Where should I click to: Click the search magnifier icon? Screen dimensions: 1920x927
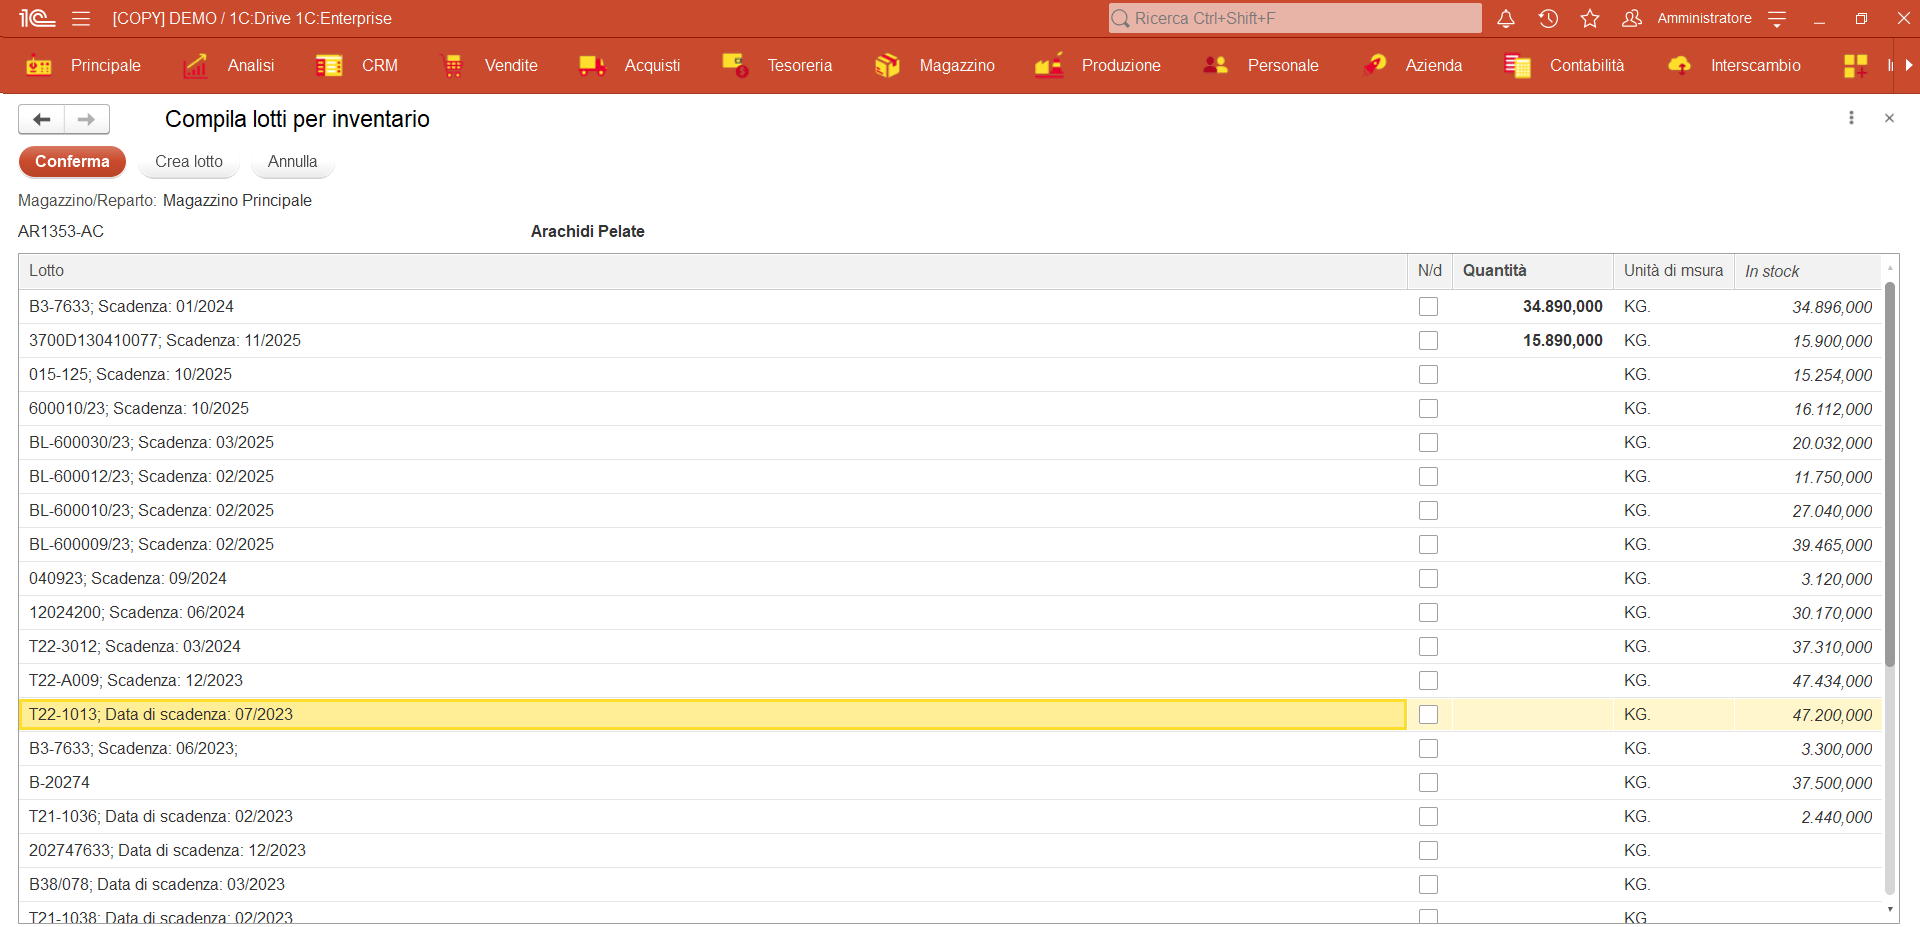(x=1121, y=18)
